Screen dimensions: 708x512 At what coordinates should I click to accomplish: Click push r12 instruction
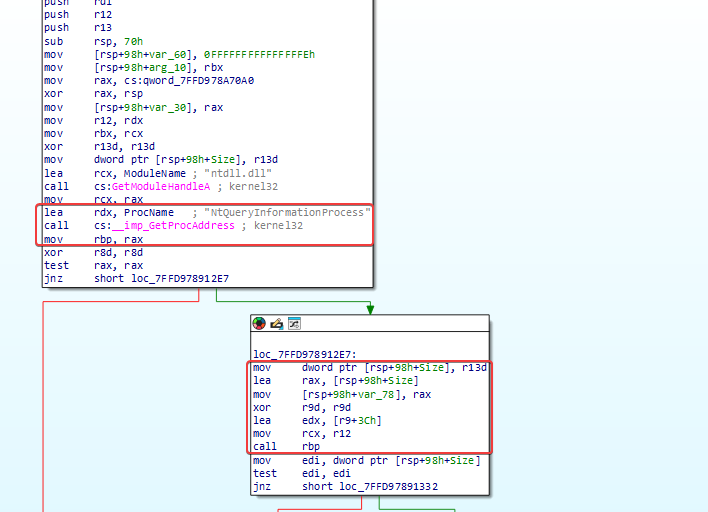(x=78, y=14)
